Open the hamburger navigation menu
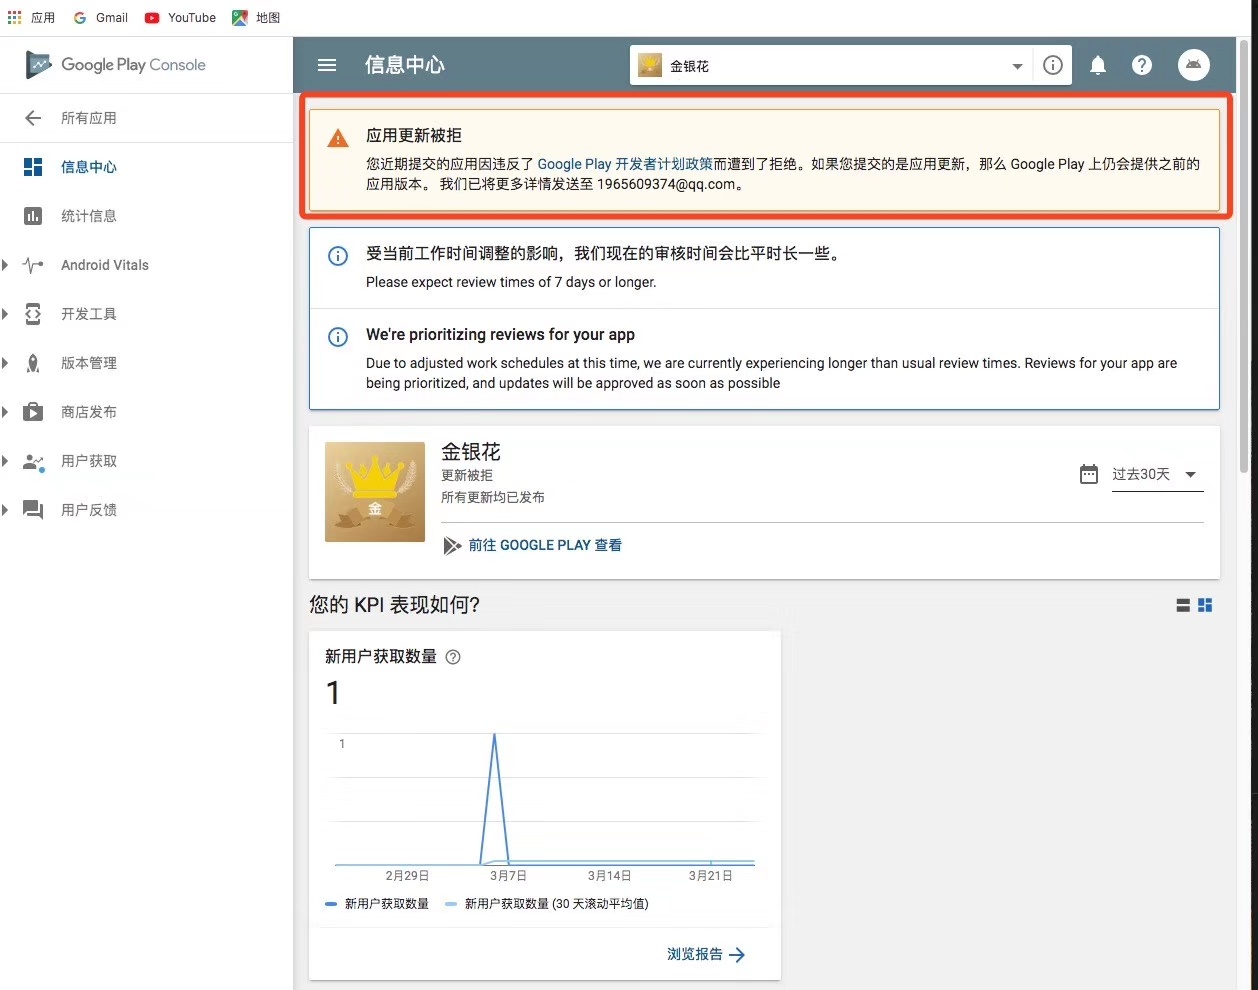The height and width of the screenshot is (990, 1258). point(326,65)
